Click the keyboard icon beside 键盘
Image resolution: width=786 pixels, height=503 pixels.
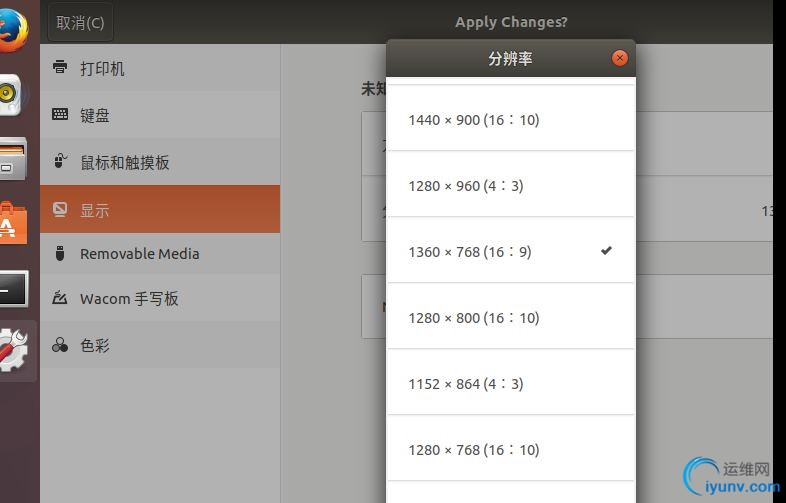coord(60,114)
